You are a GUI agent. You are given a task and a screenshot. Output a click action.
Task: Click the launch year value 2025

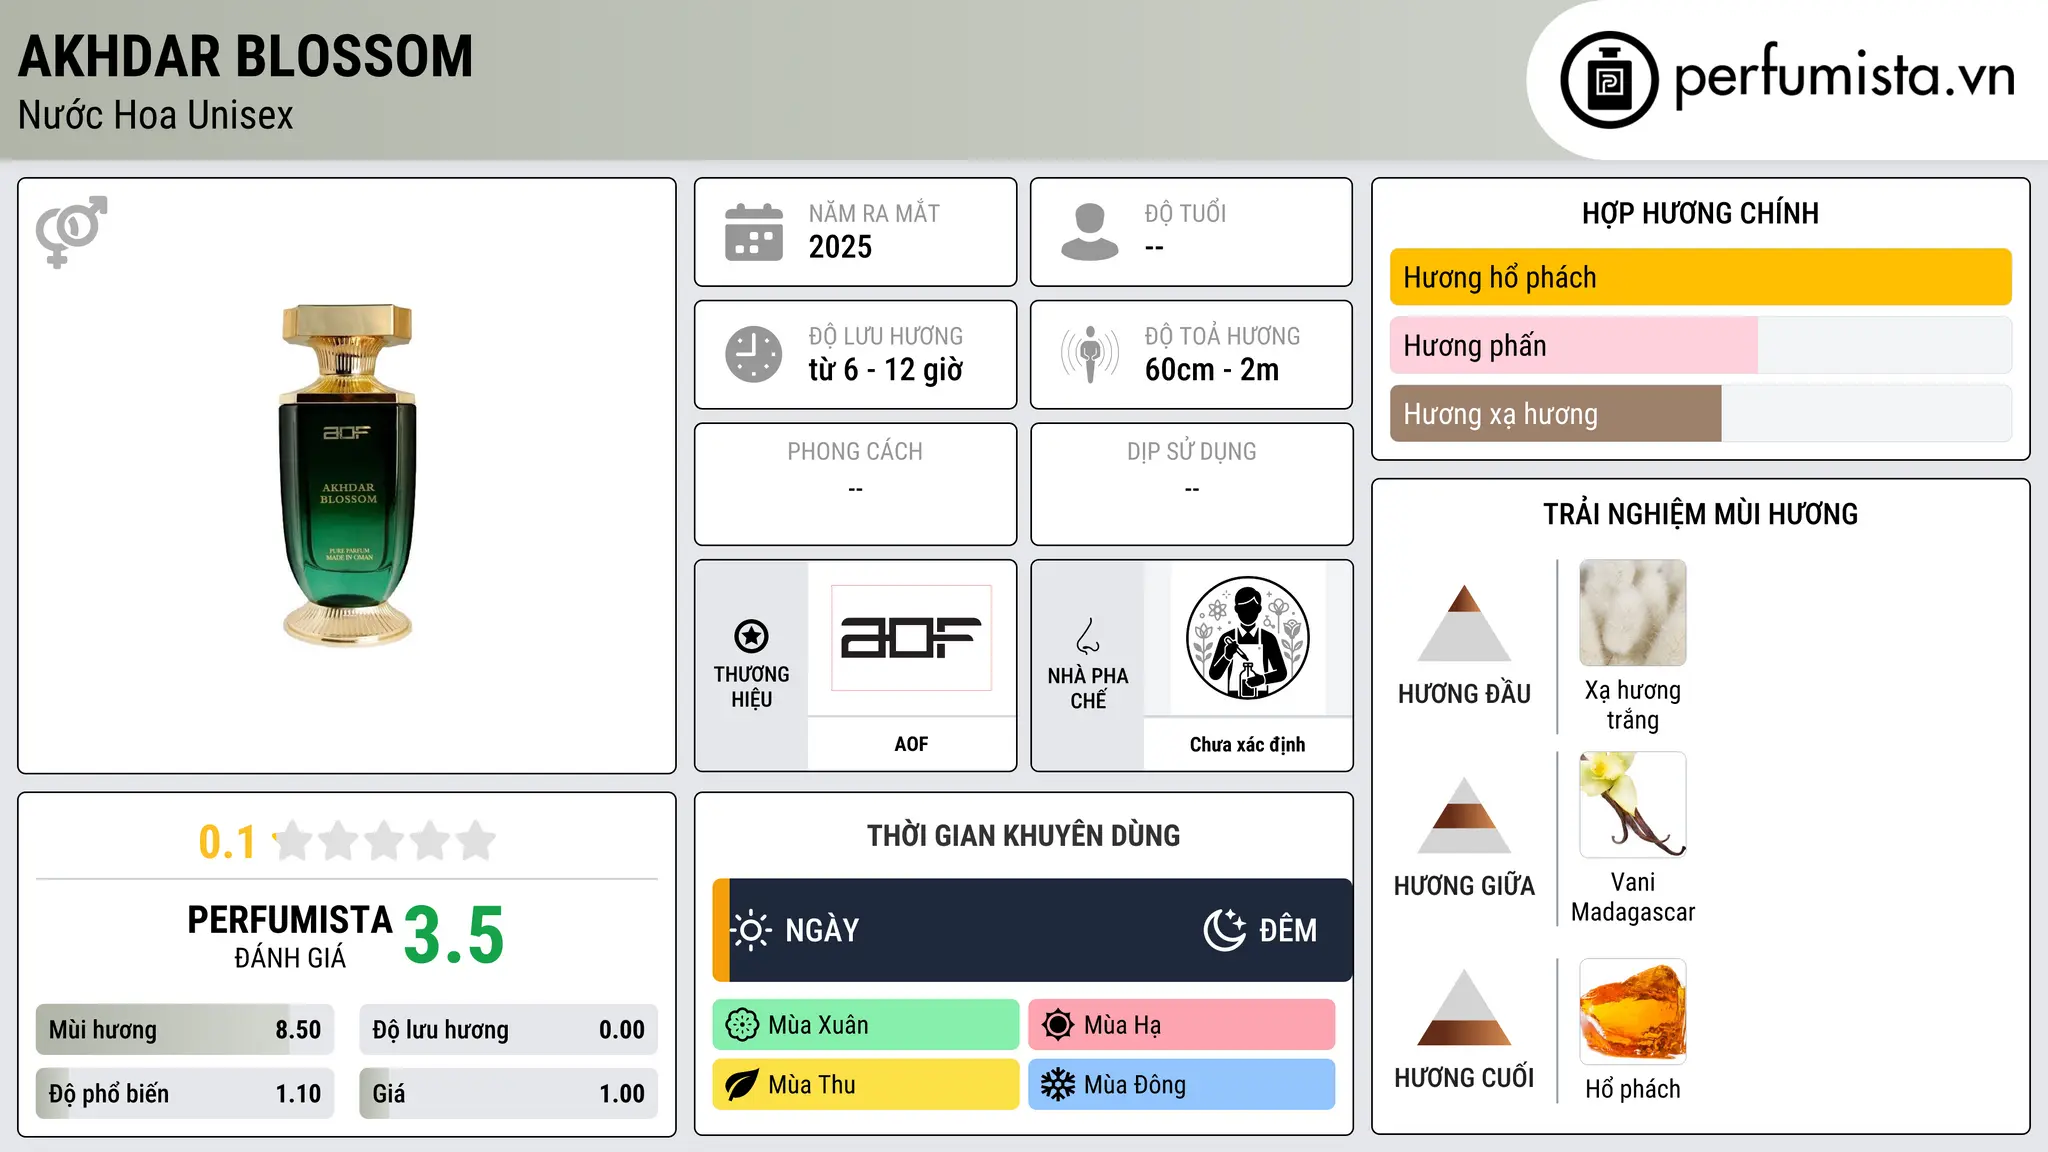[840, 247]
